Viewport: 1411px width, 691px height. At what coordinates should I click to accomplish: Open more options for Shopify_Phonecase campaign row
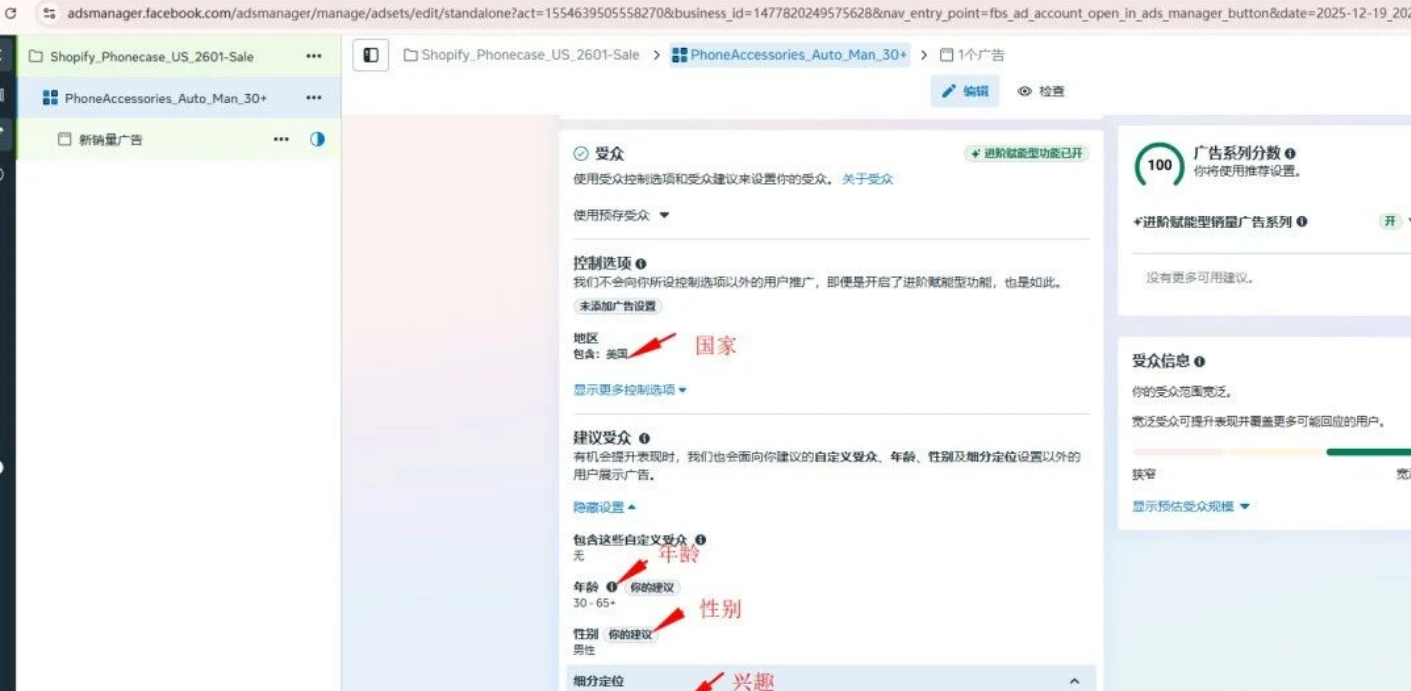point(314,57)
